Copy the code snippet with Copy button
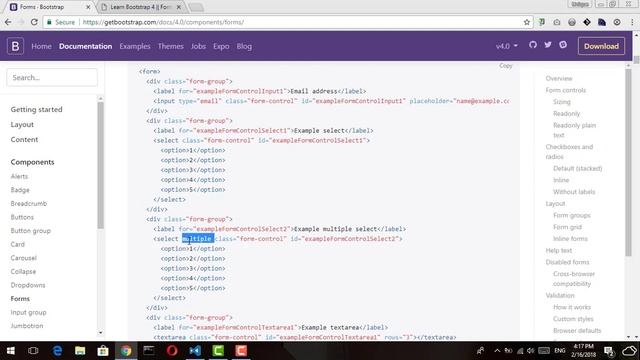Viewport: 640px width, 360px height. 506,66
